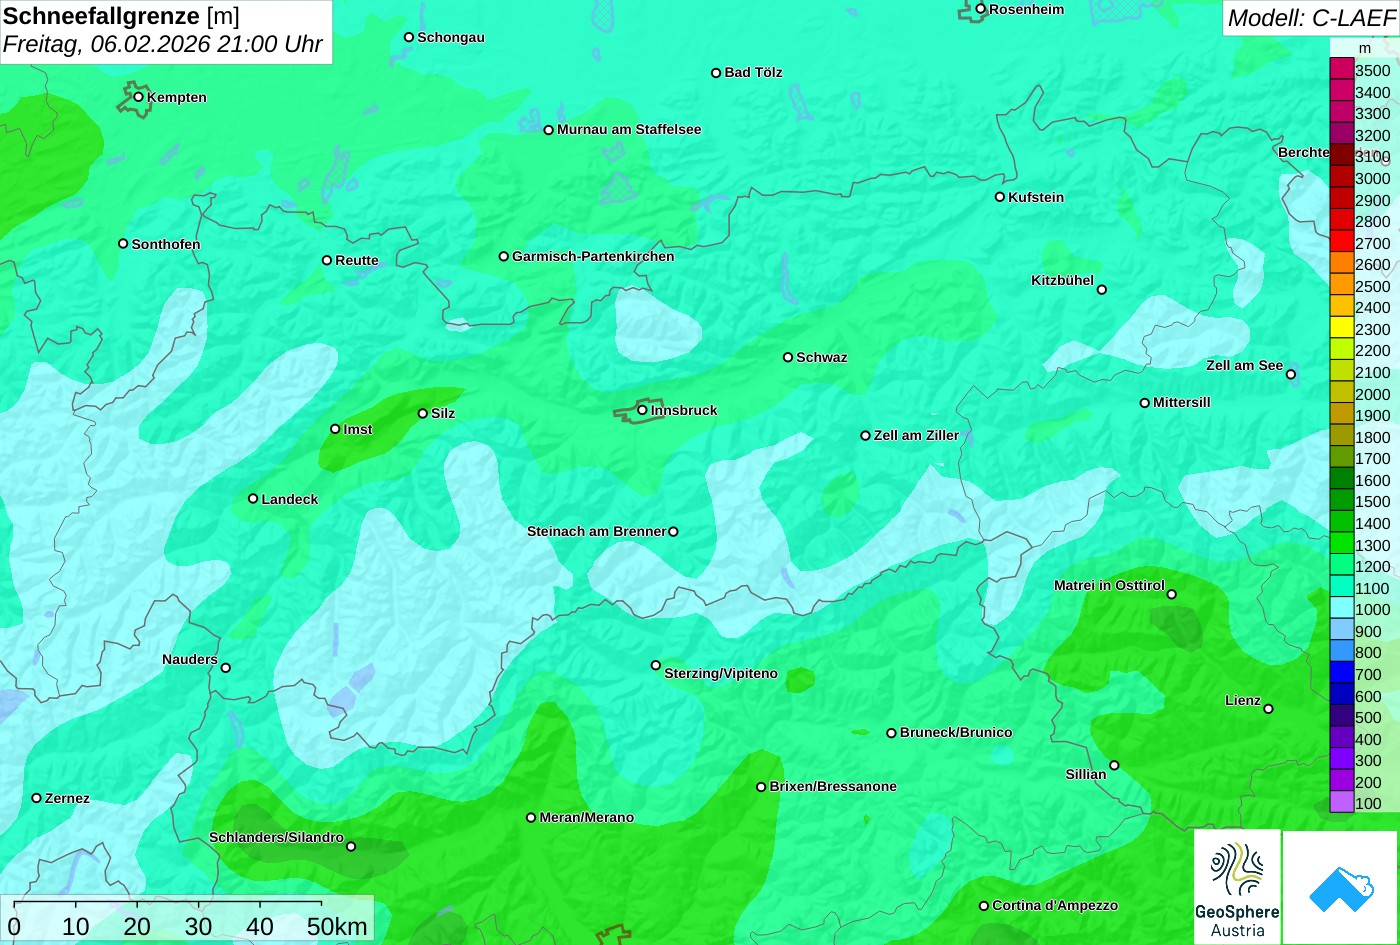Click the Reutte location dot
The image size is (1400, 945).
coord(327,260)
